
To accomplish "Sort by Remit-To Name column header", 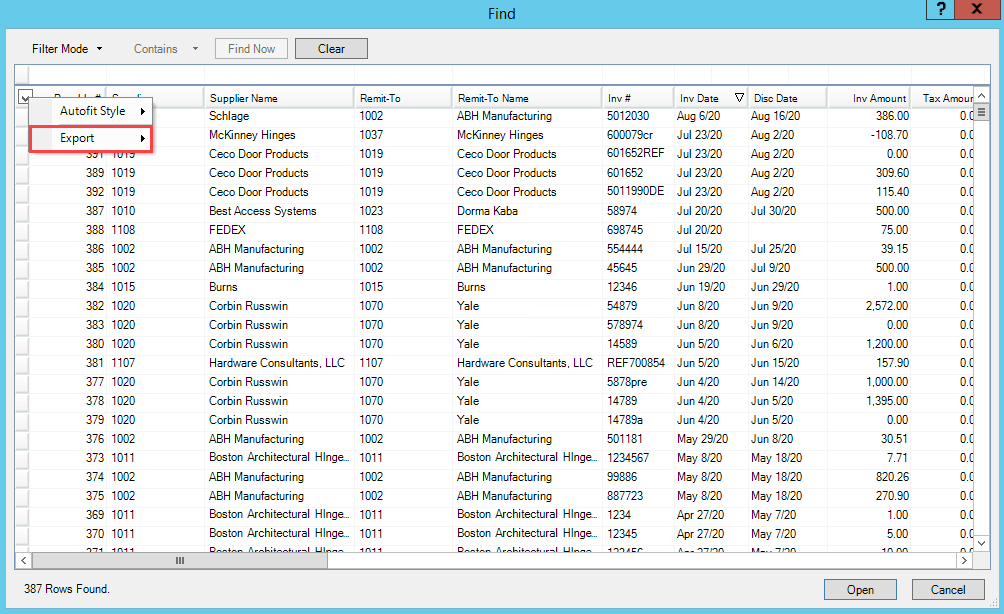I will 526,98.
